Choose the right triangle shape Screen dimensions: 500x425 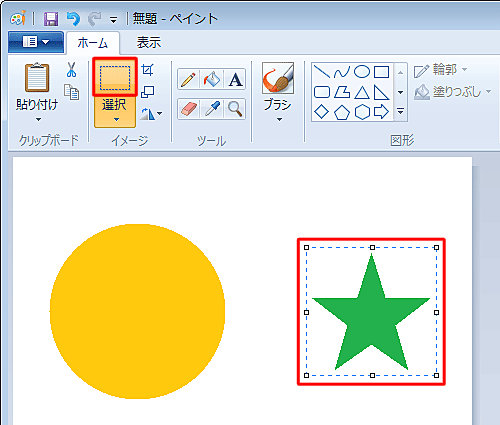pos(381,92)
